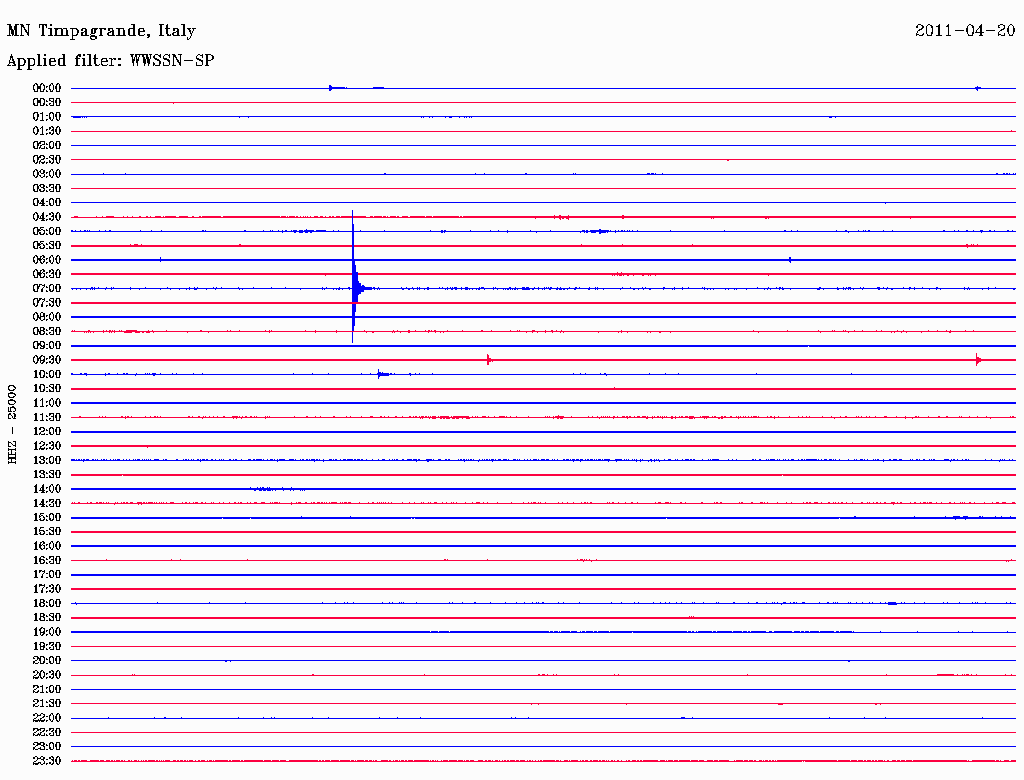Click the station title 'MN Timpagrande, Italy'
This screenshot has height=780, width=1024.
click(101, 31)
